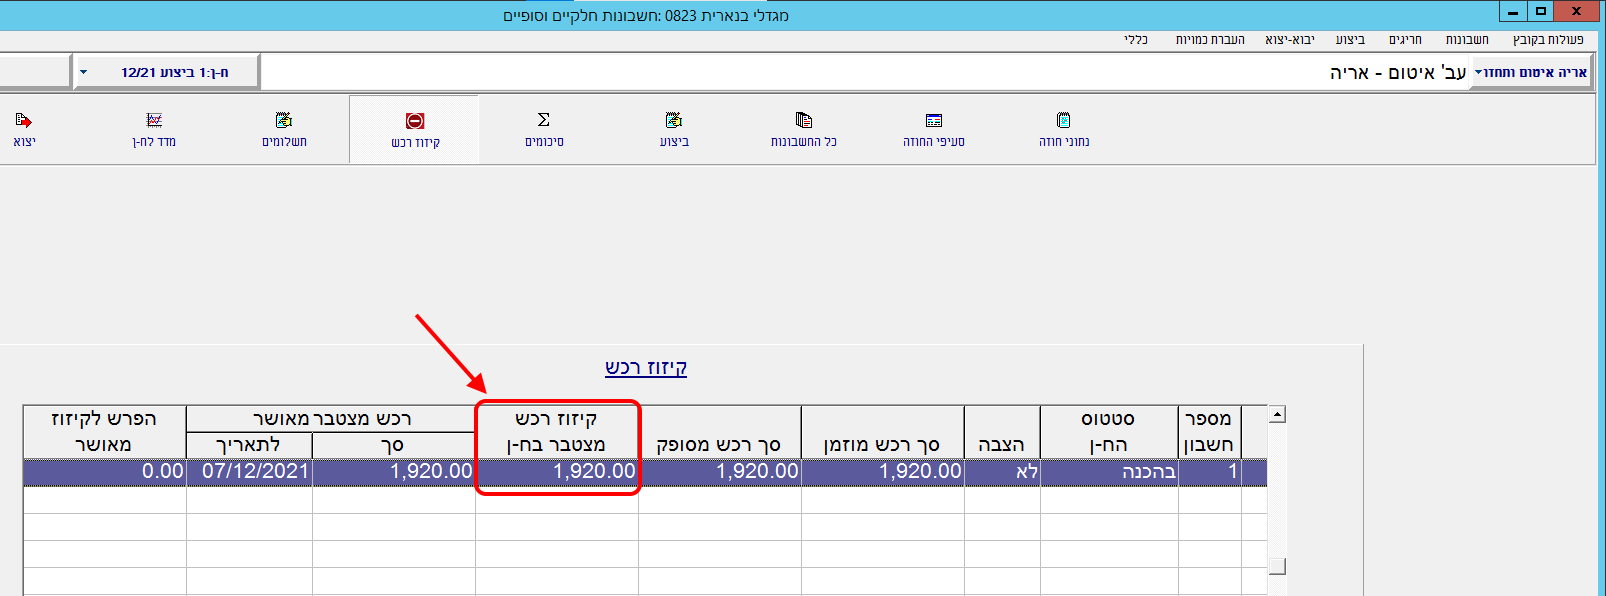Viewport: 1606px width, 596px height.
Task: Open the יבוא-יצוא menu
Action: coord(1289,39)
